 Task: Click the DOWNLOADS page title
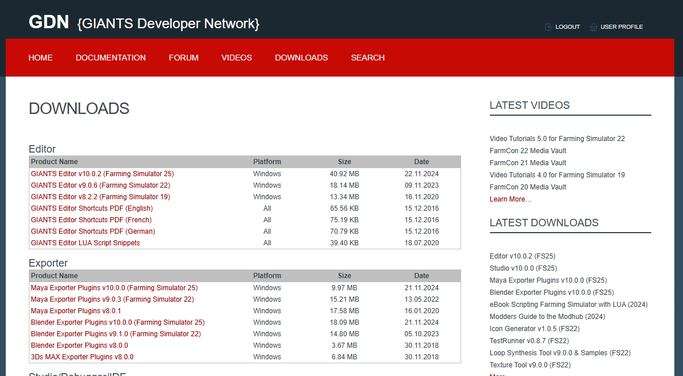pos(79,108)
